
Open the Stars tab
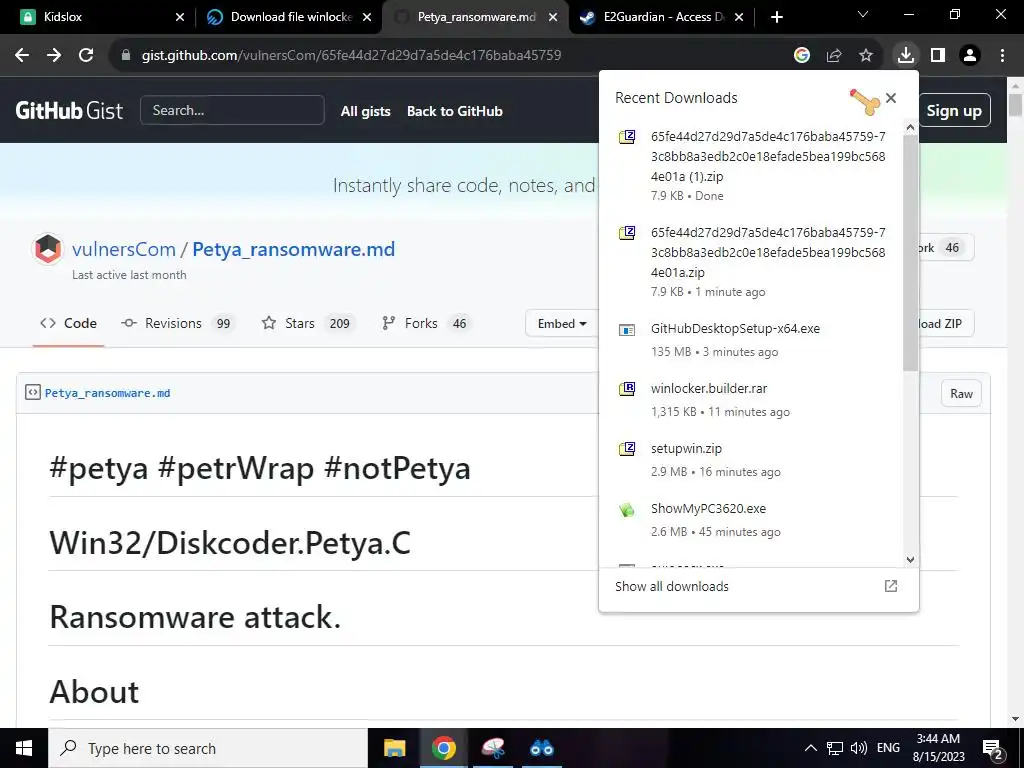coord(308,323)
